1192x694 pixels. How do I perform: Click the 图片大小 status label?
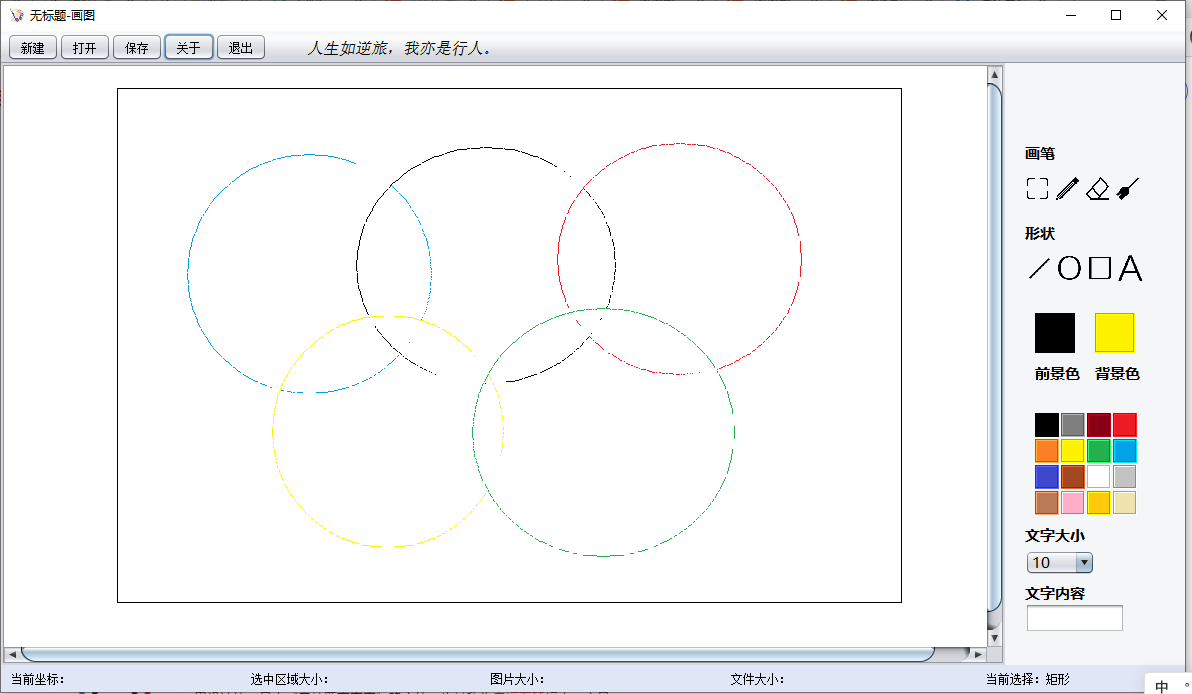[x=517, y=679]
